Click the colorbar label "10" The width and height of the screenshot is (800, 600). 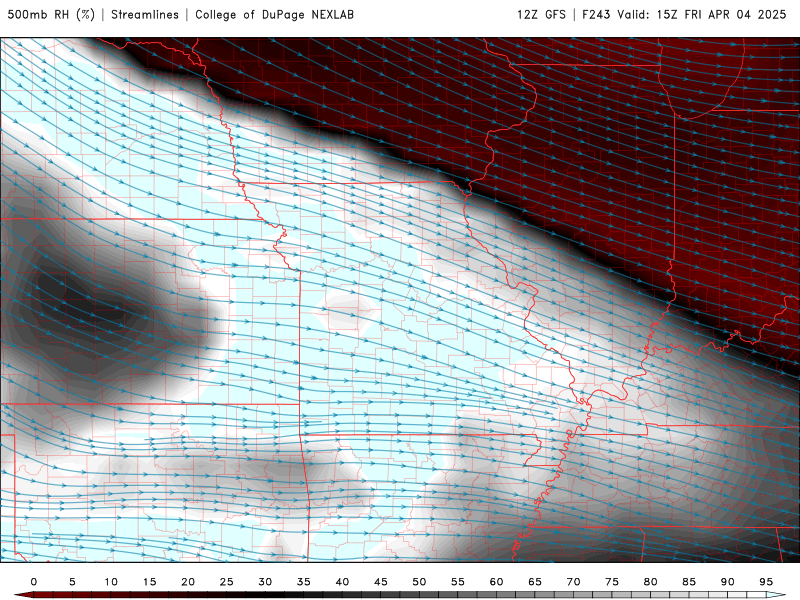point(111,582)
